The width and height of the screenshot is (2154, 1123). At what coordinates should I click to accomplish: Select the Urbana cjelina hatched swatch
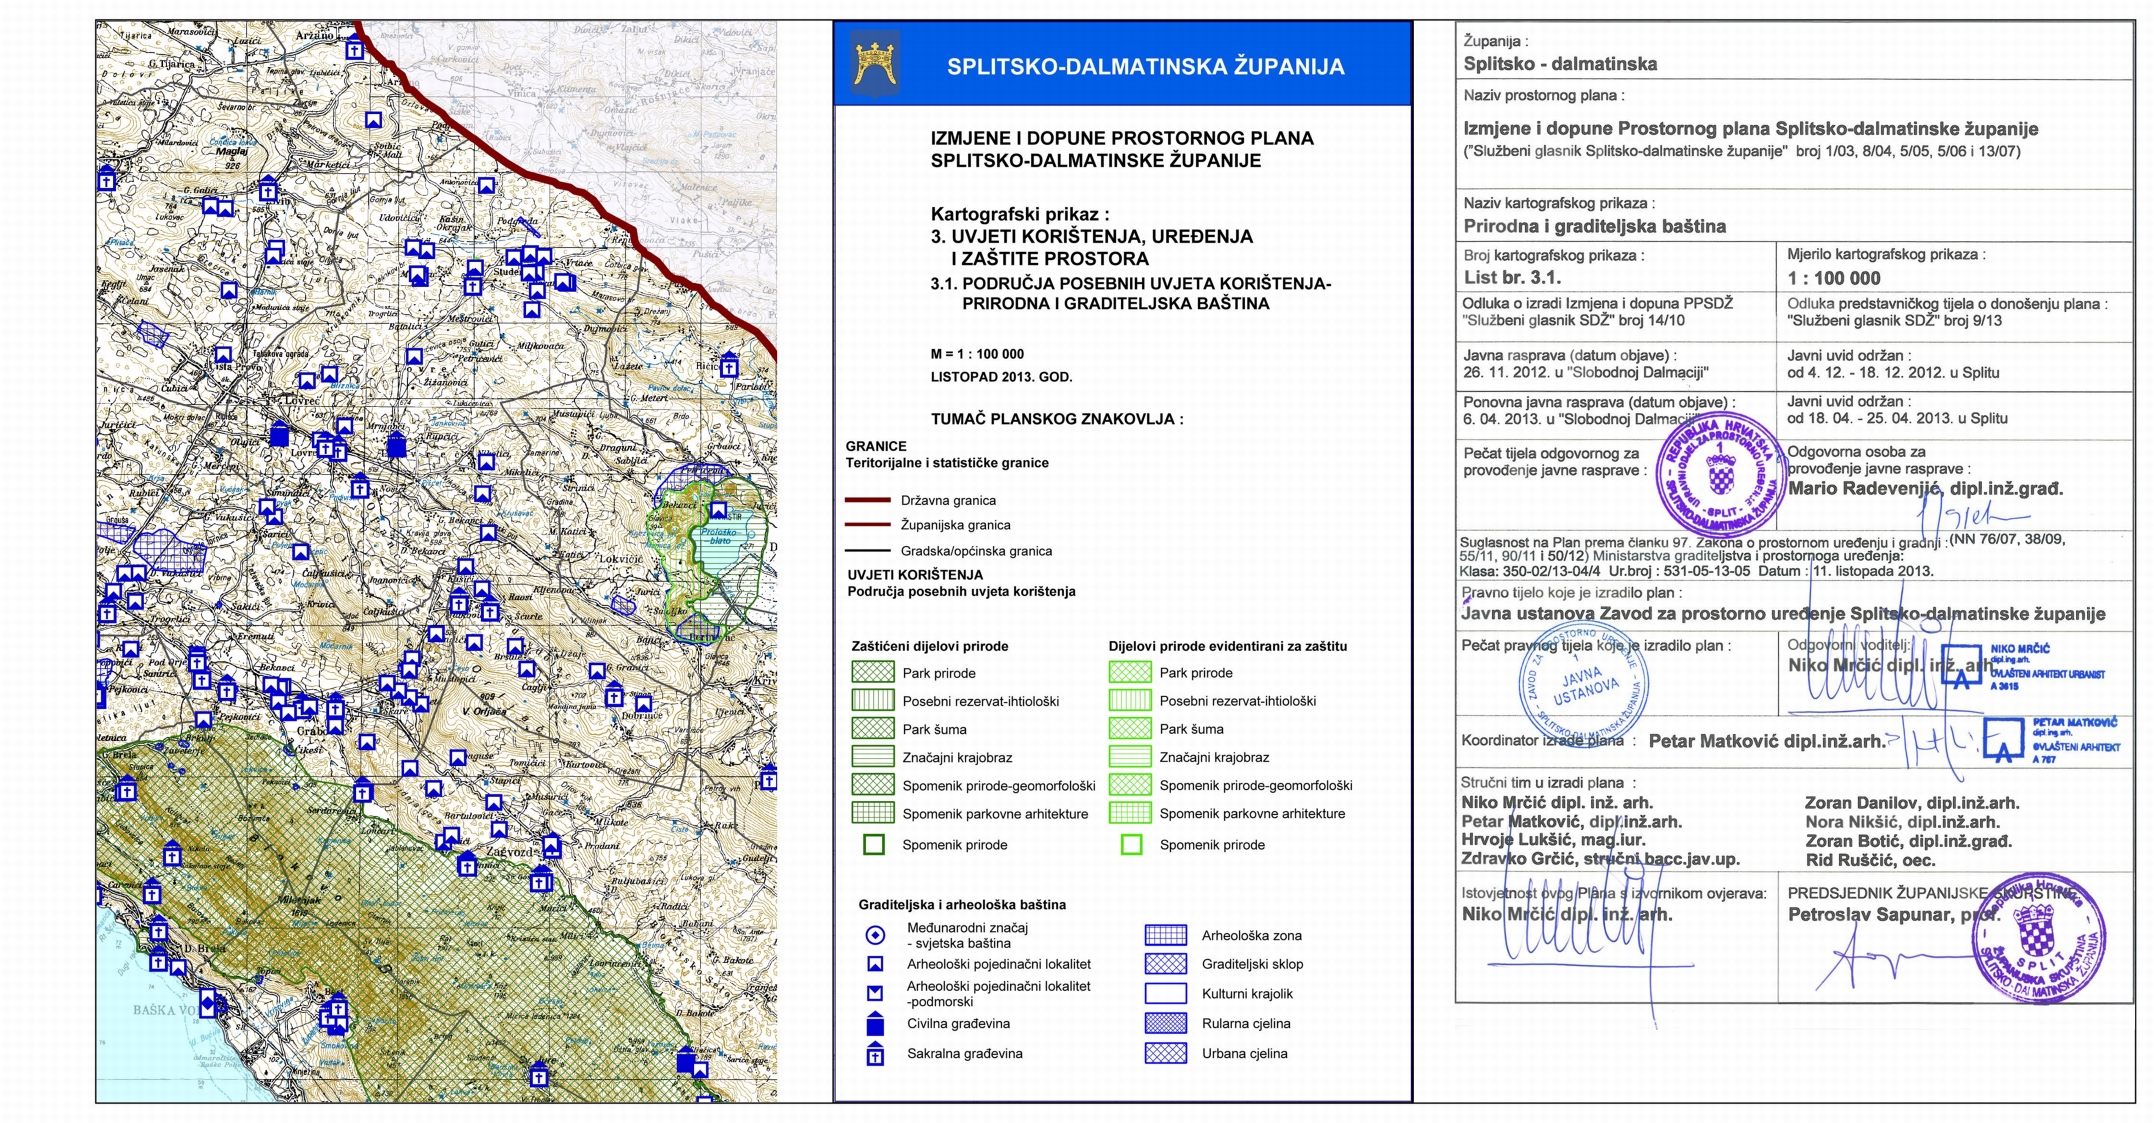(1165, 1053)
